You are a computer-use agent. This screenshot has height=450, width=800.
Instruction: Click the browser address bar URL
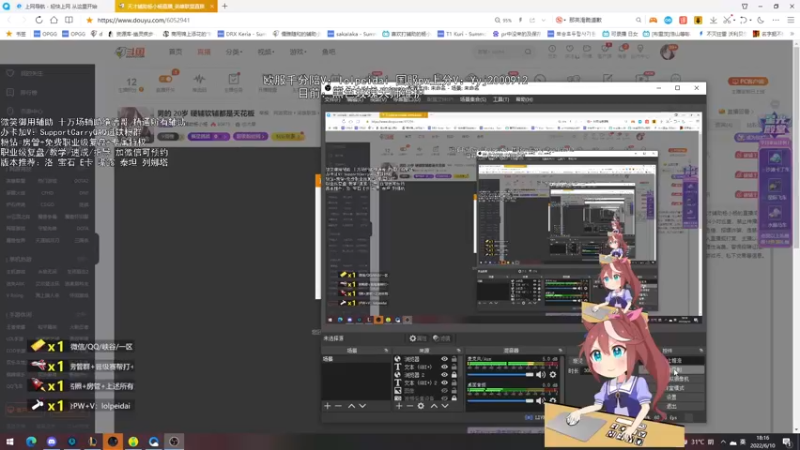point(143,20)
